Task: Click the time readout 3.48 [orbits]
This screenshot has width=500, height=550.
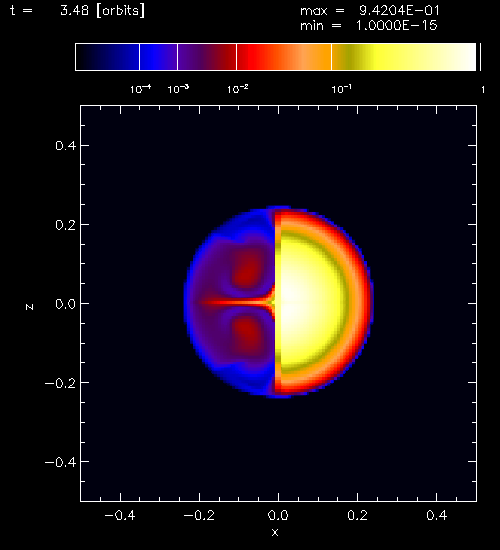Action: click(102, 11)
